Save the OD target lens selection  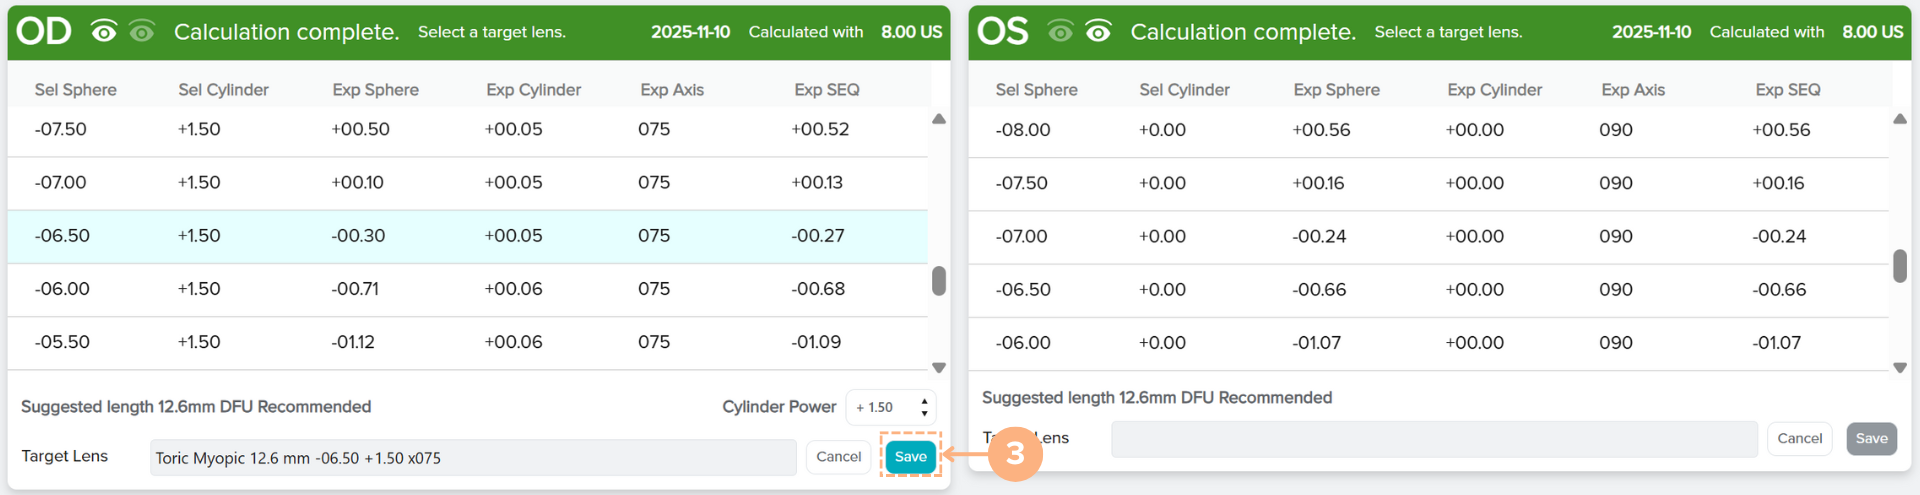910,457
